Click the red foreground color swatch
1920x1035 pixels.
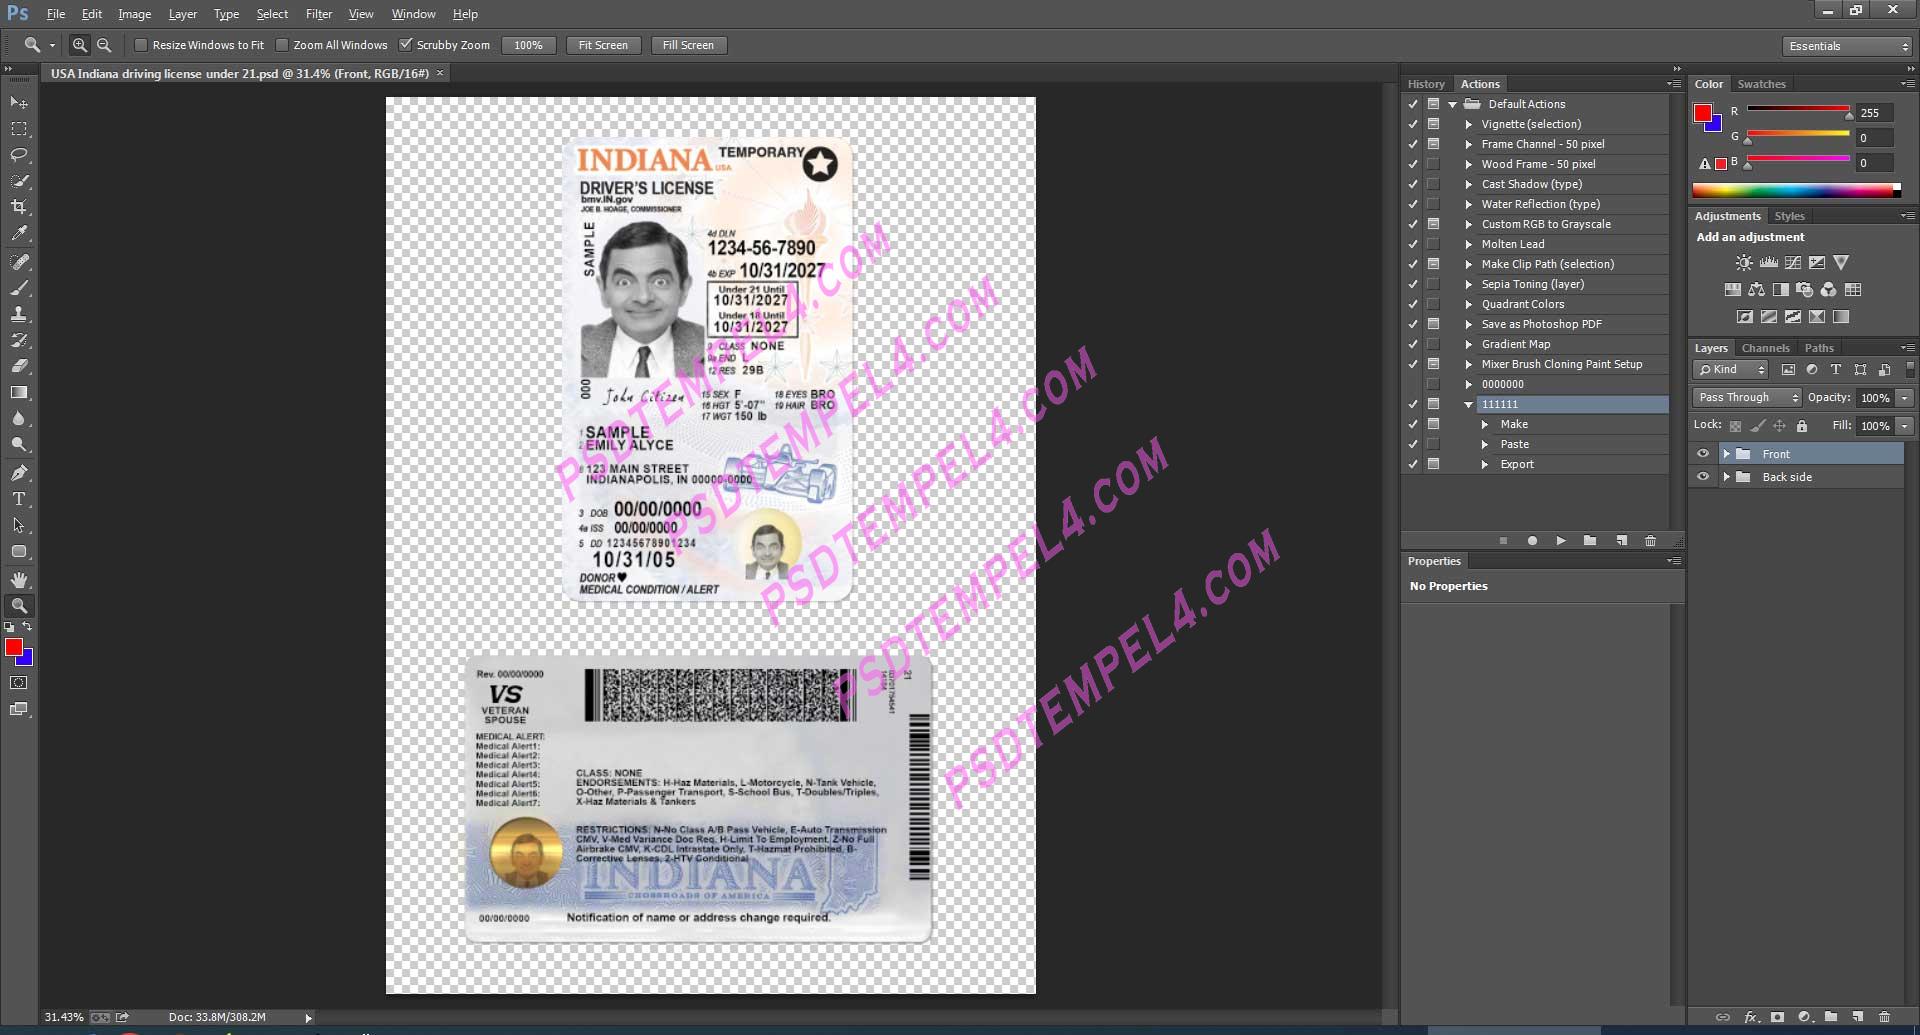(15, 644)
